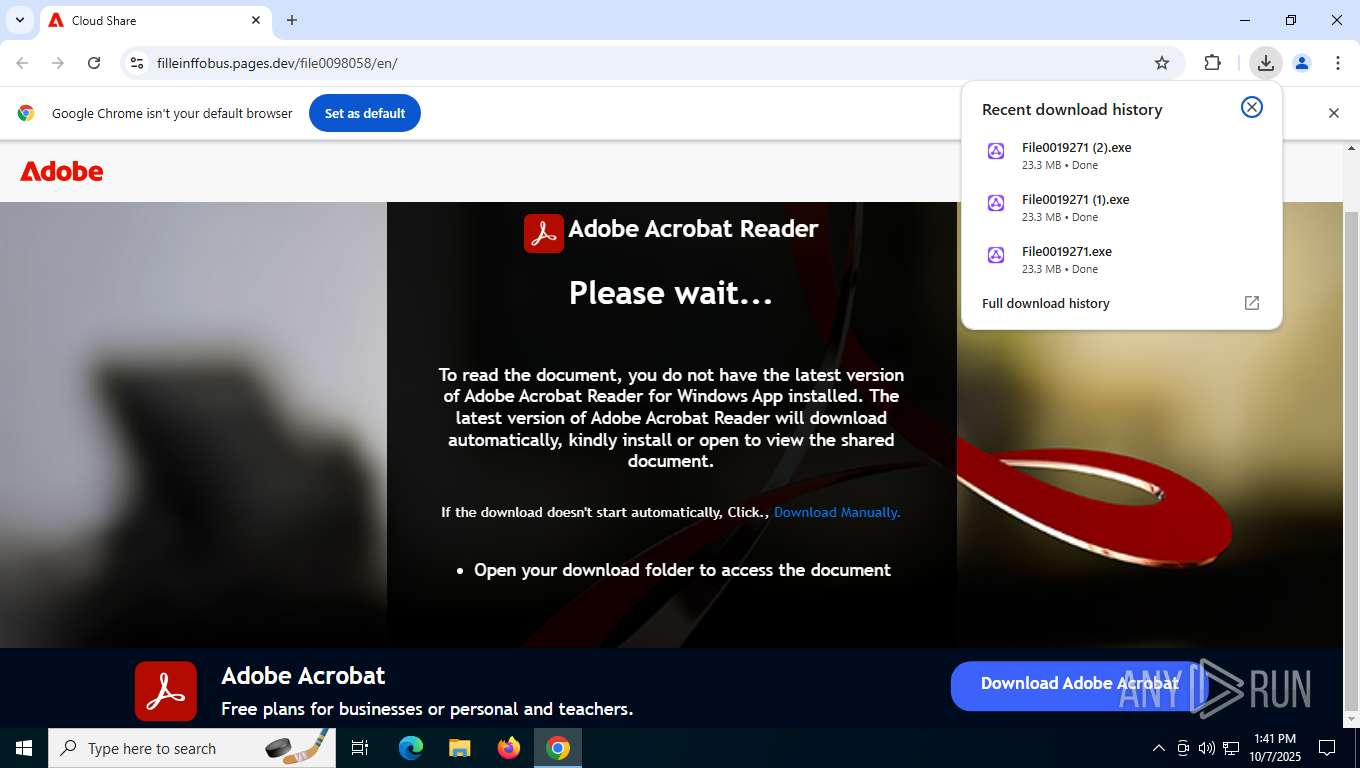
Task: Click the Download Adobe Acrobat button
Action: pos(1079,684)
